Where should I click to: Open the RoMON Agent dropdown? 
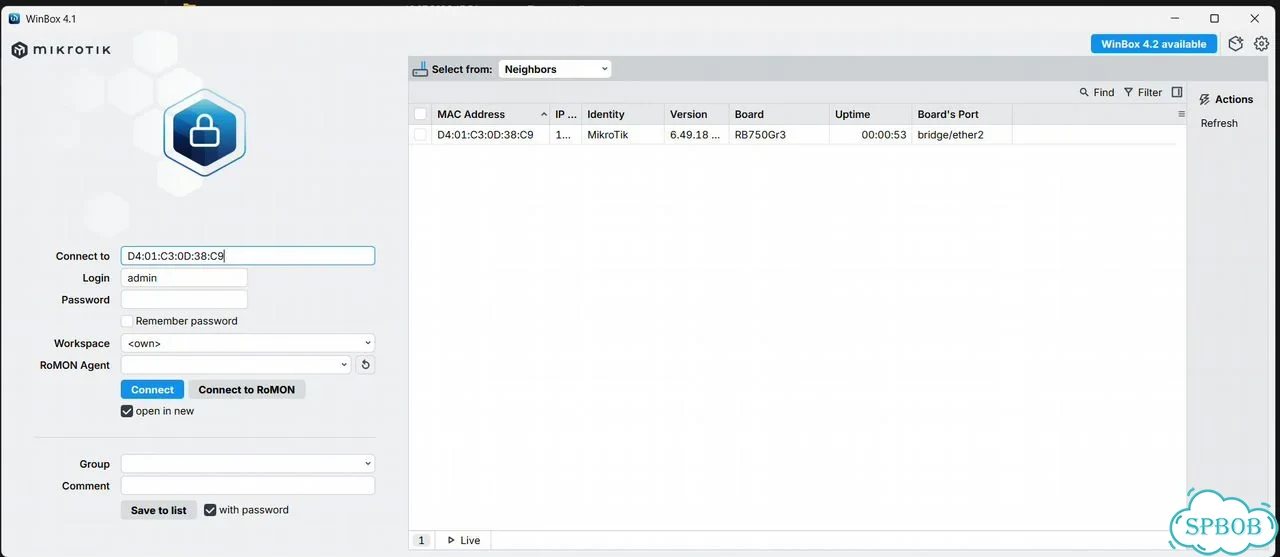click(x=236, y=365)
